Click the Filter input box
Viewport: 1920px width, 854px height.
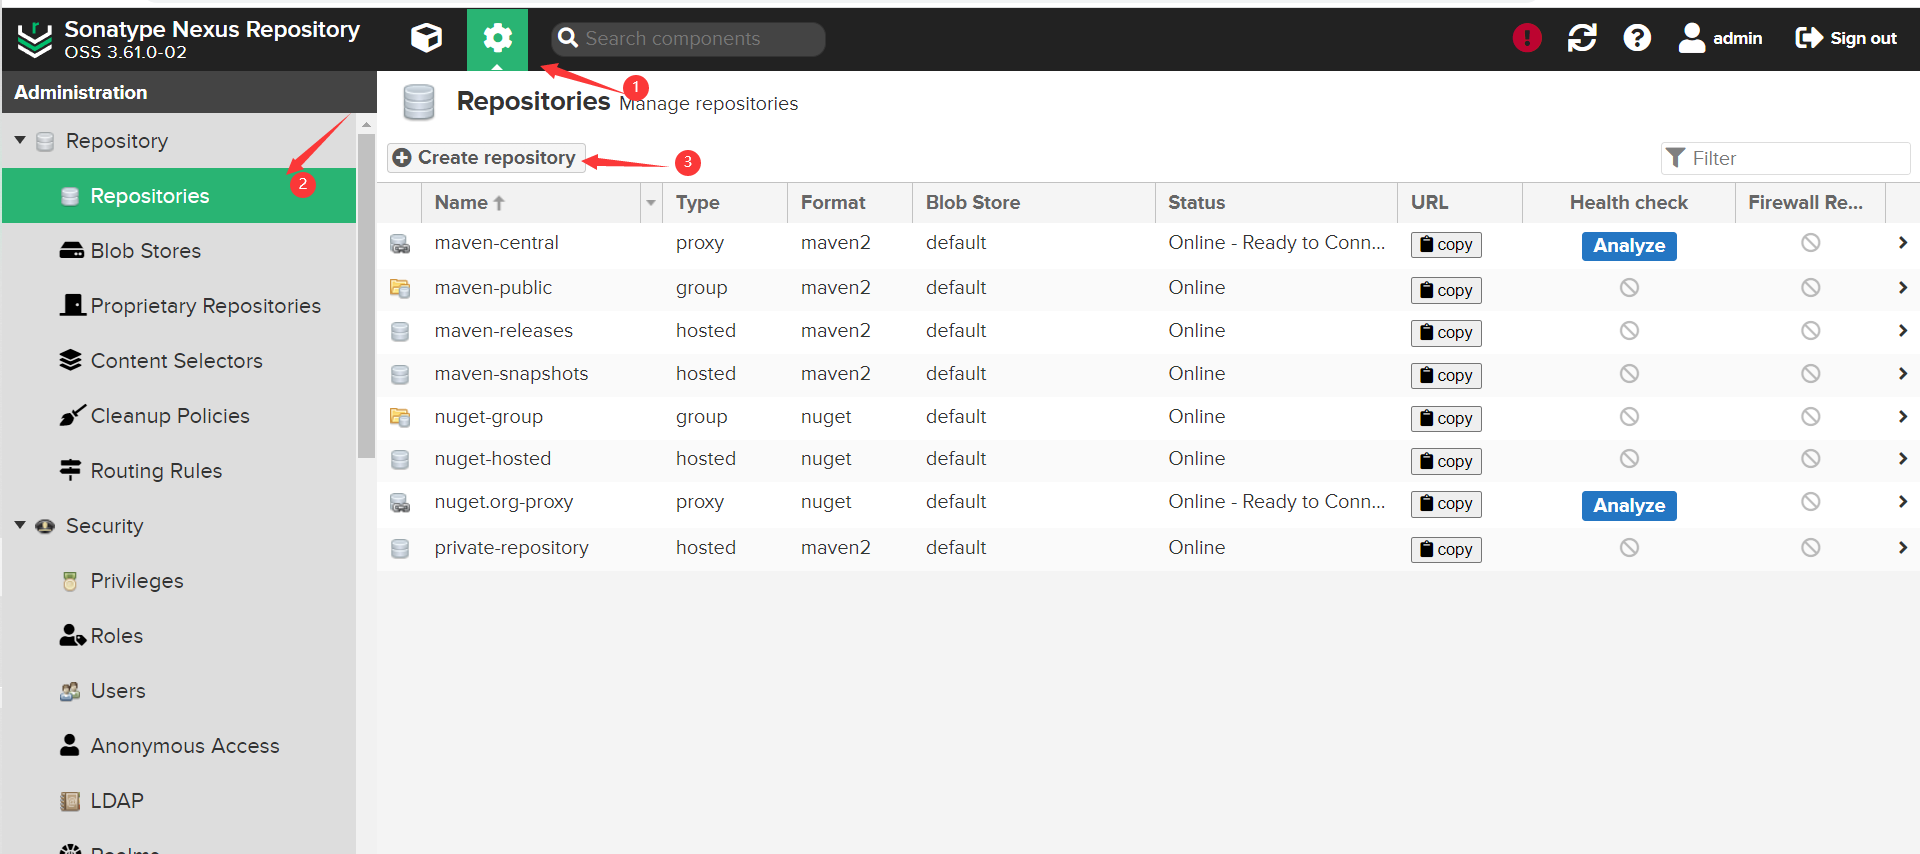tap(1786, 158)
